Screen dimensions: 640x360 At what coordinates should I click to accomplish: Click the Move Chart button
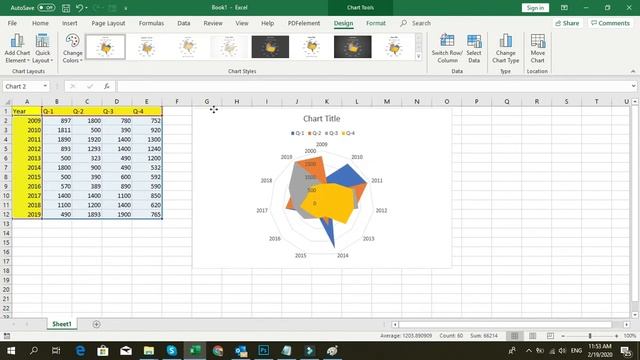538,48
